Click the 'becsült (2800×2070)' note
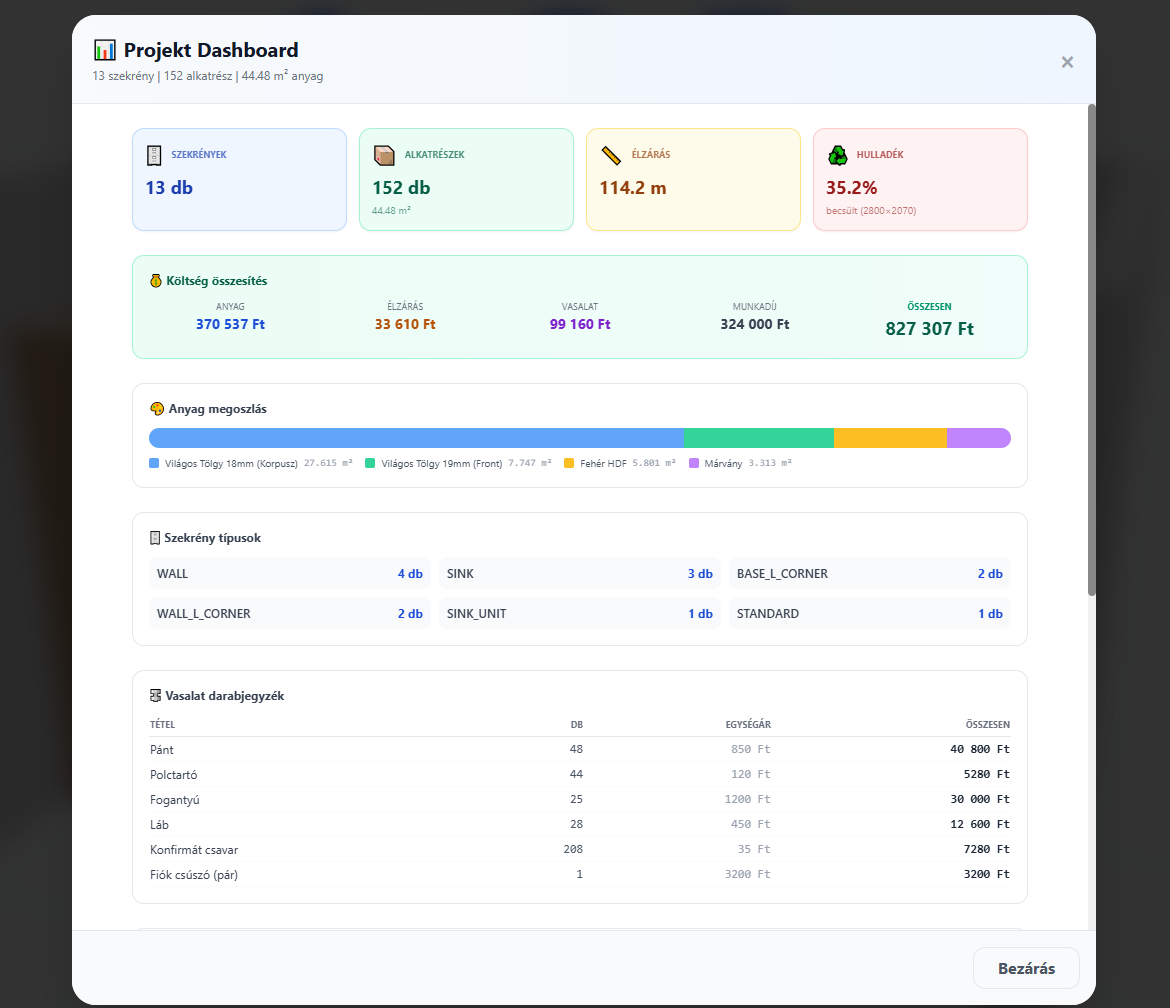Image resolution: width=1170 pixels, height=1008 pixels. pos(871,211)
